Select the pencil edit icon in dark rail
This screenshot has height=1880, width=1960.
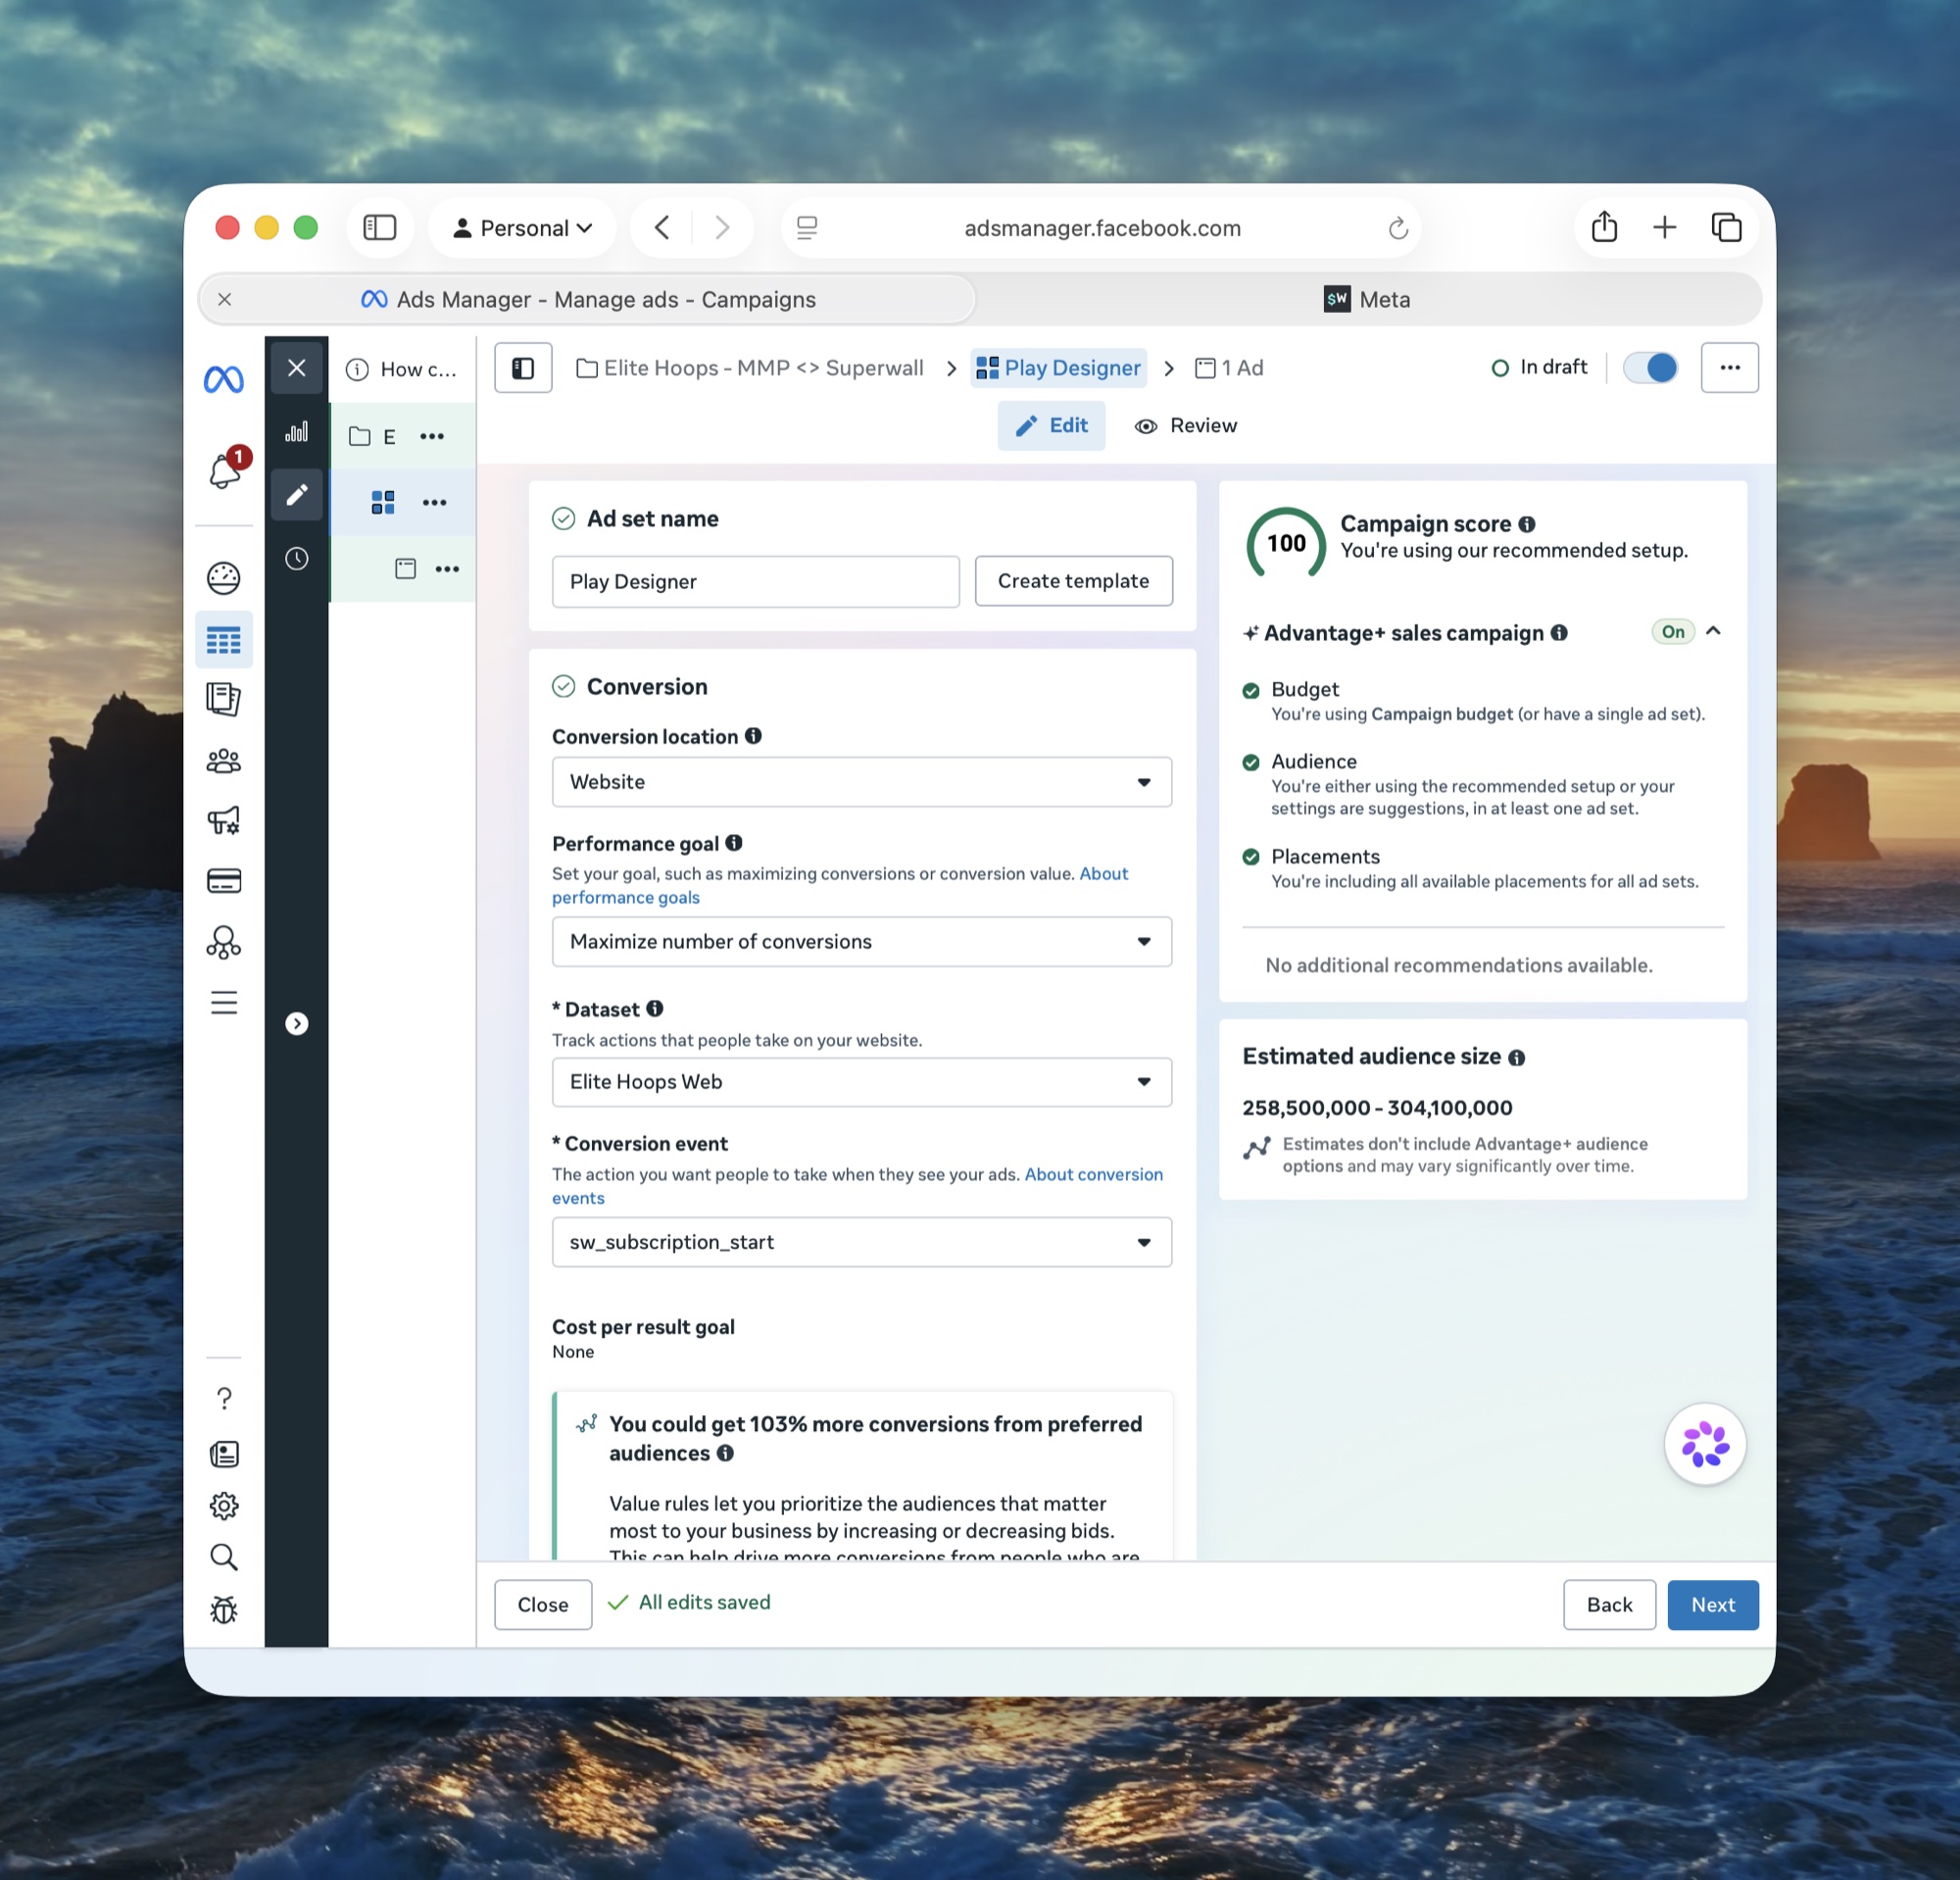click(297, 495)
